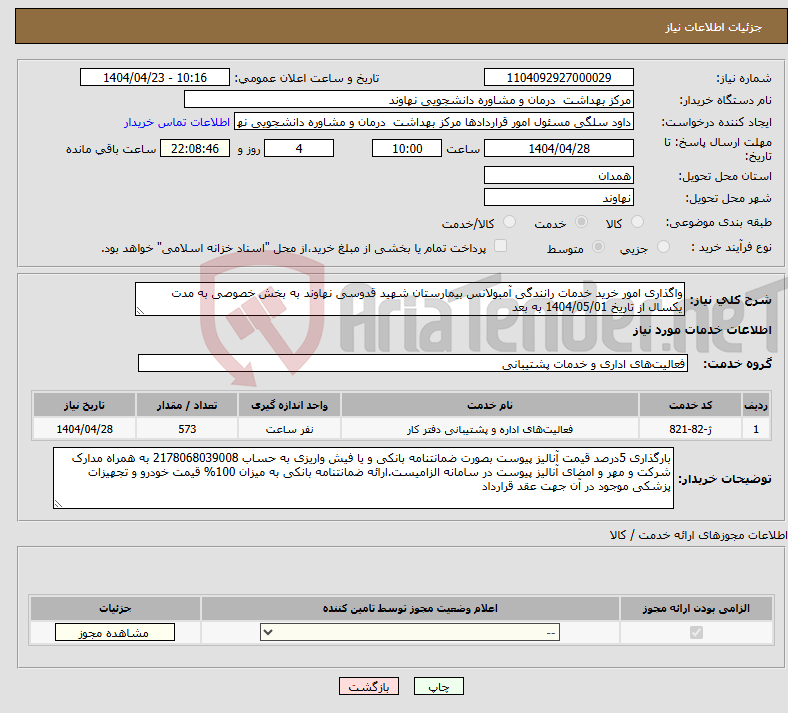Click the تعداد / مقدار column header
This screenshot has width=788, height=713.
pos(187,405)
